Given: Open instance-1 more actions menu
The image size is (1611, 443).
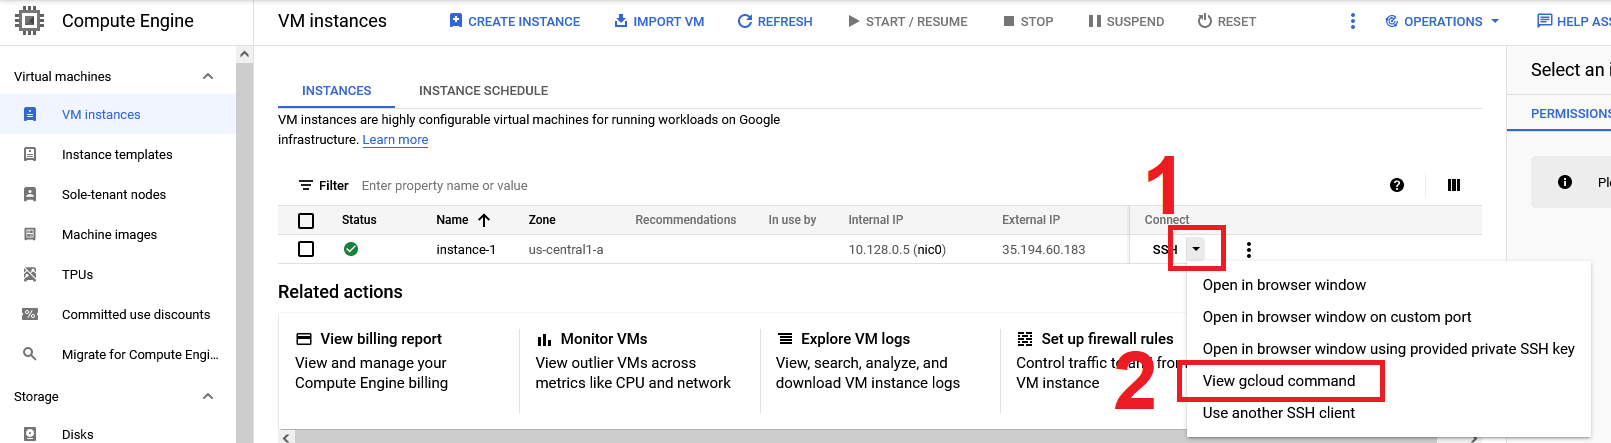Looking at the screenshot, I should coord(1248,250).
